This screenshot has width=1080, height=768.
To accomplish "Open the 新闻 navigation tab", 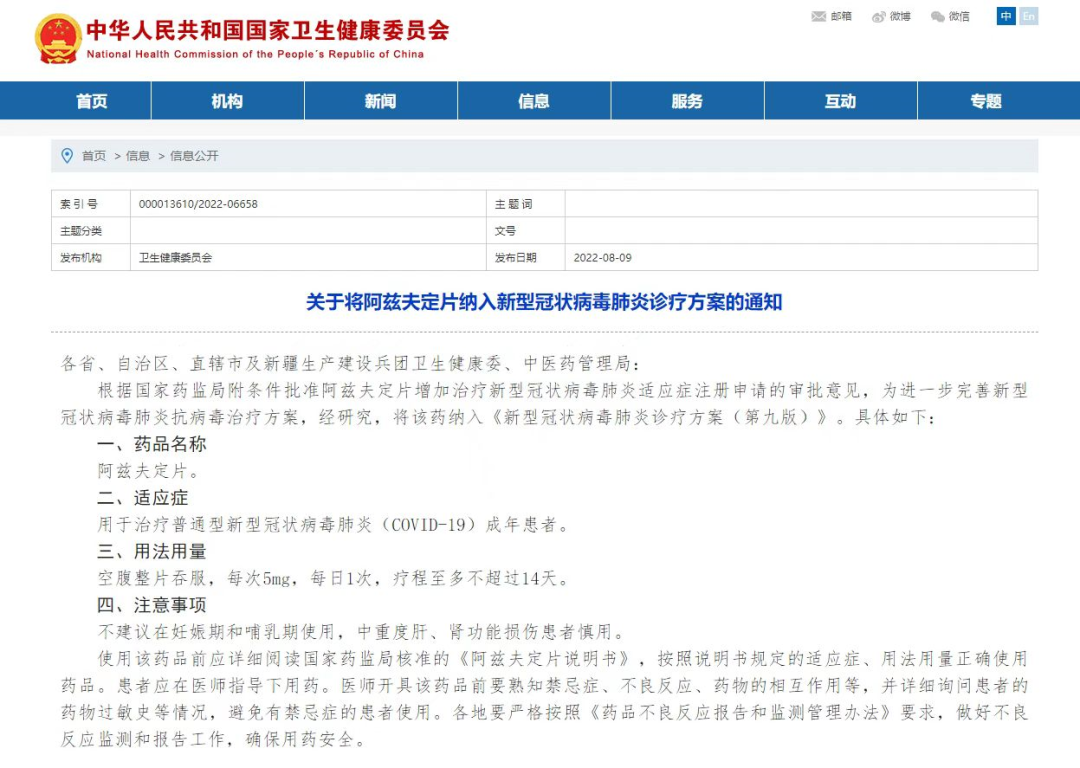I will (x=380, y=100).
